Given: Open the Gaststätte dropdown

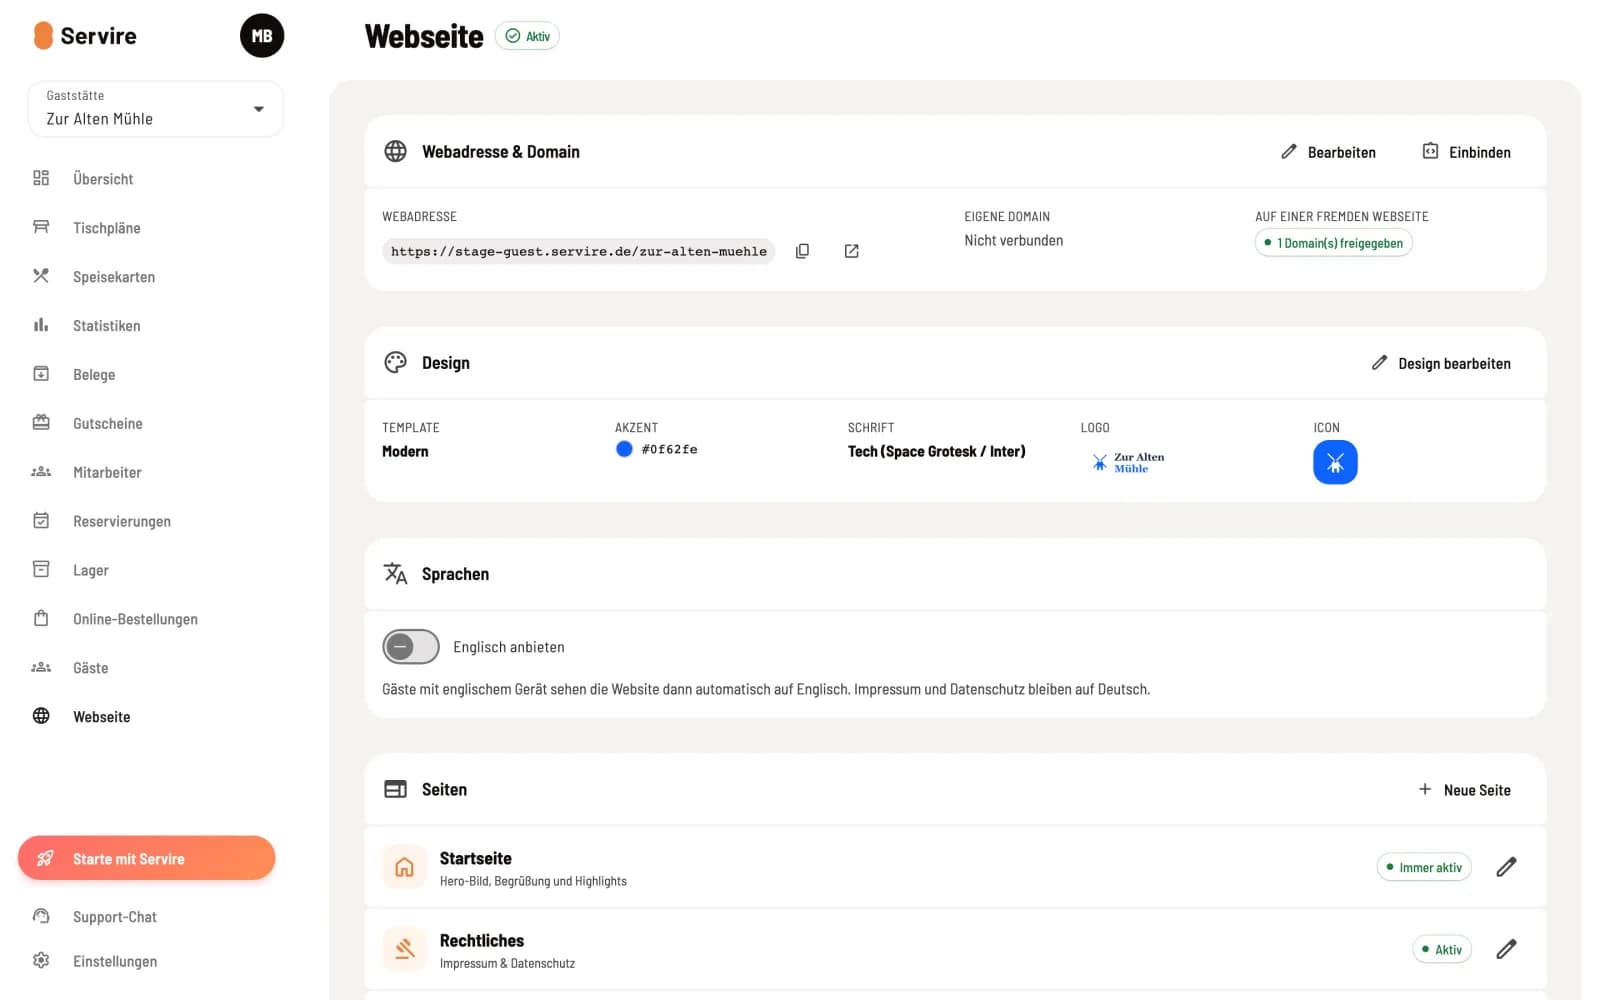Looking at the screenshot, I should (156, 109).
